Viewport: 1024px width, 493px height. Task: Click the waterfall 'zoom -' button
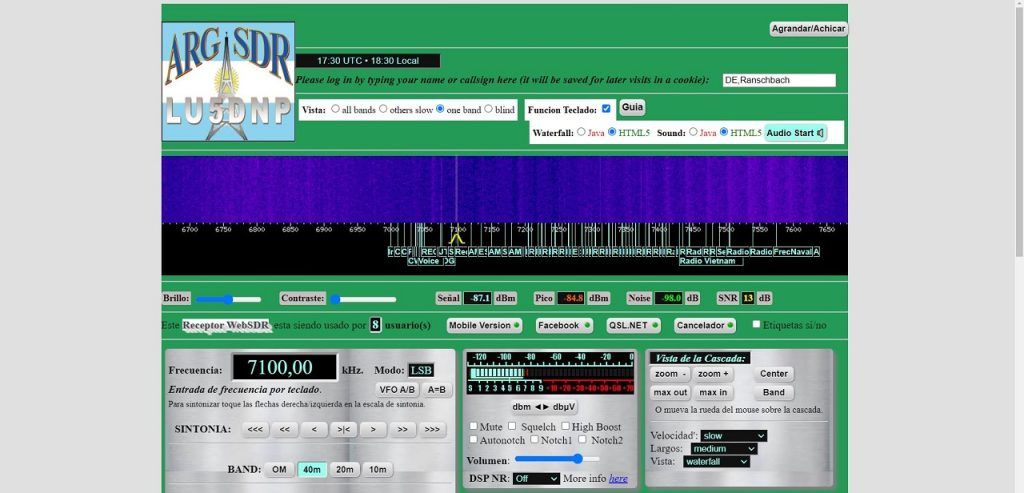click(x=671, y=374)
